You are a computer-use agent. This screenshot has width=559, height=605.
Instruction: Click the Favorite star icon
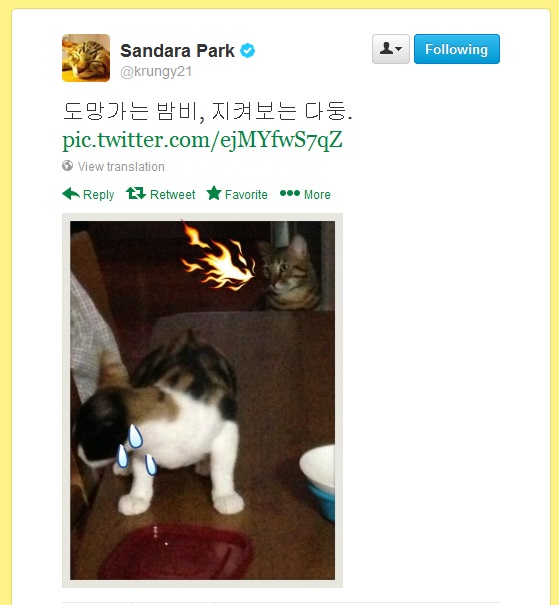click(214, 193)
